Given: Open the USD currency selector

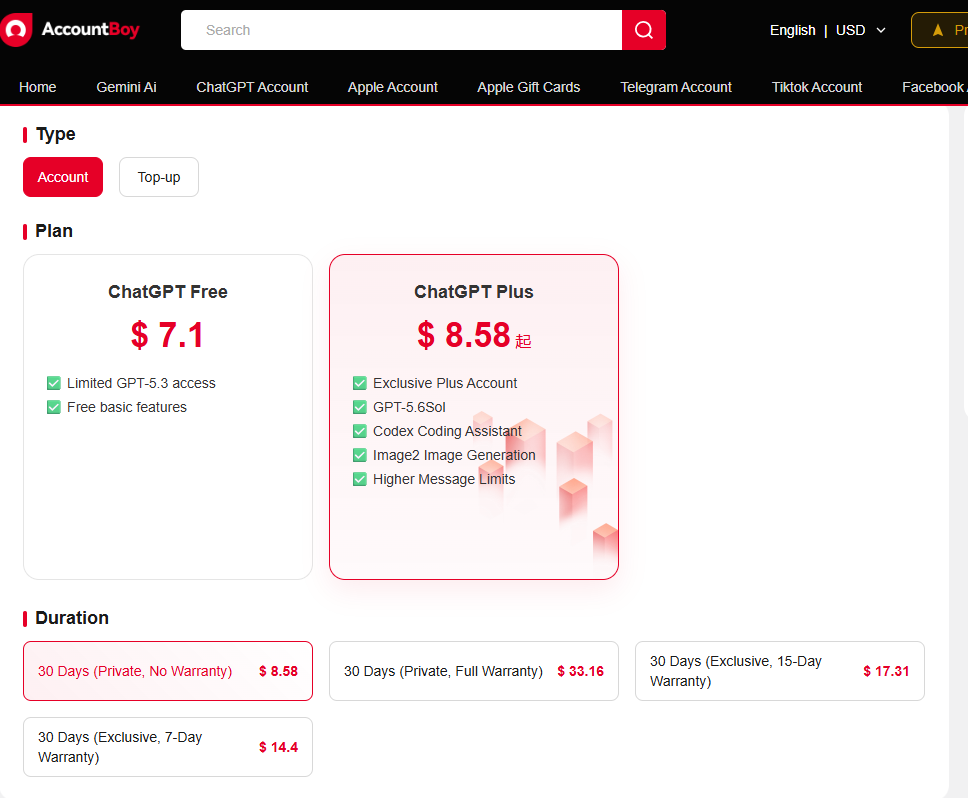Looking at the screenshot, I should pyautogui.click(x=850, y=30).
